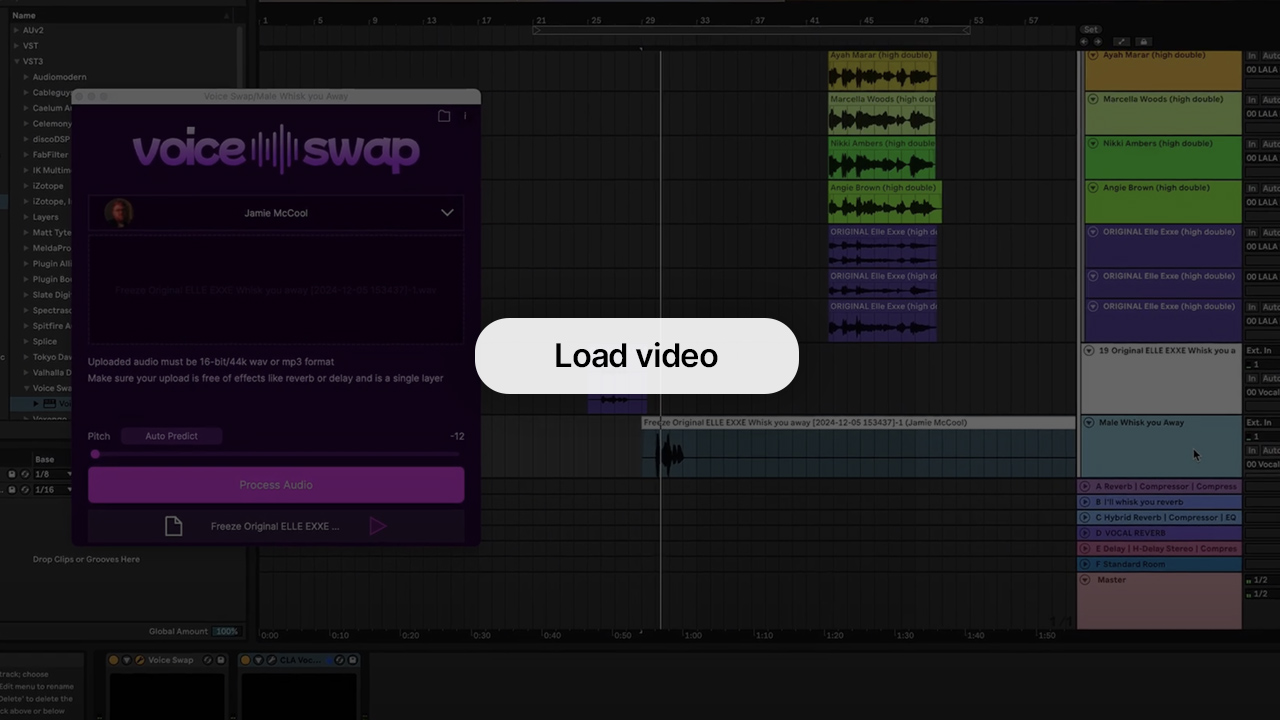
Task: Click the Voice Swap device save preset icon
Action: (221, 660)
